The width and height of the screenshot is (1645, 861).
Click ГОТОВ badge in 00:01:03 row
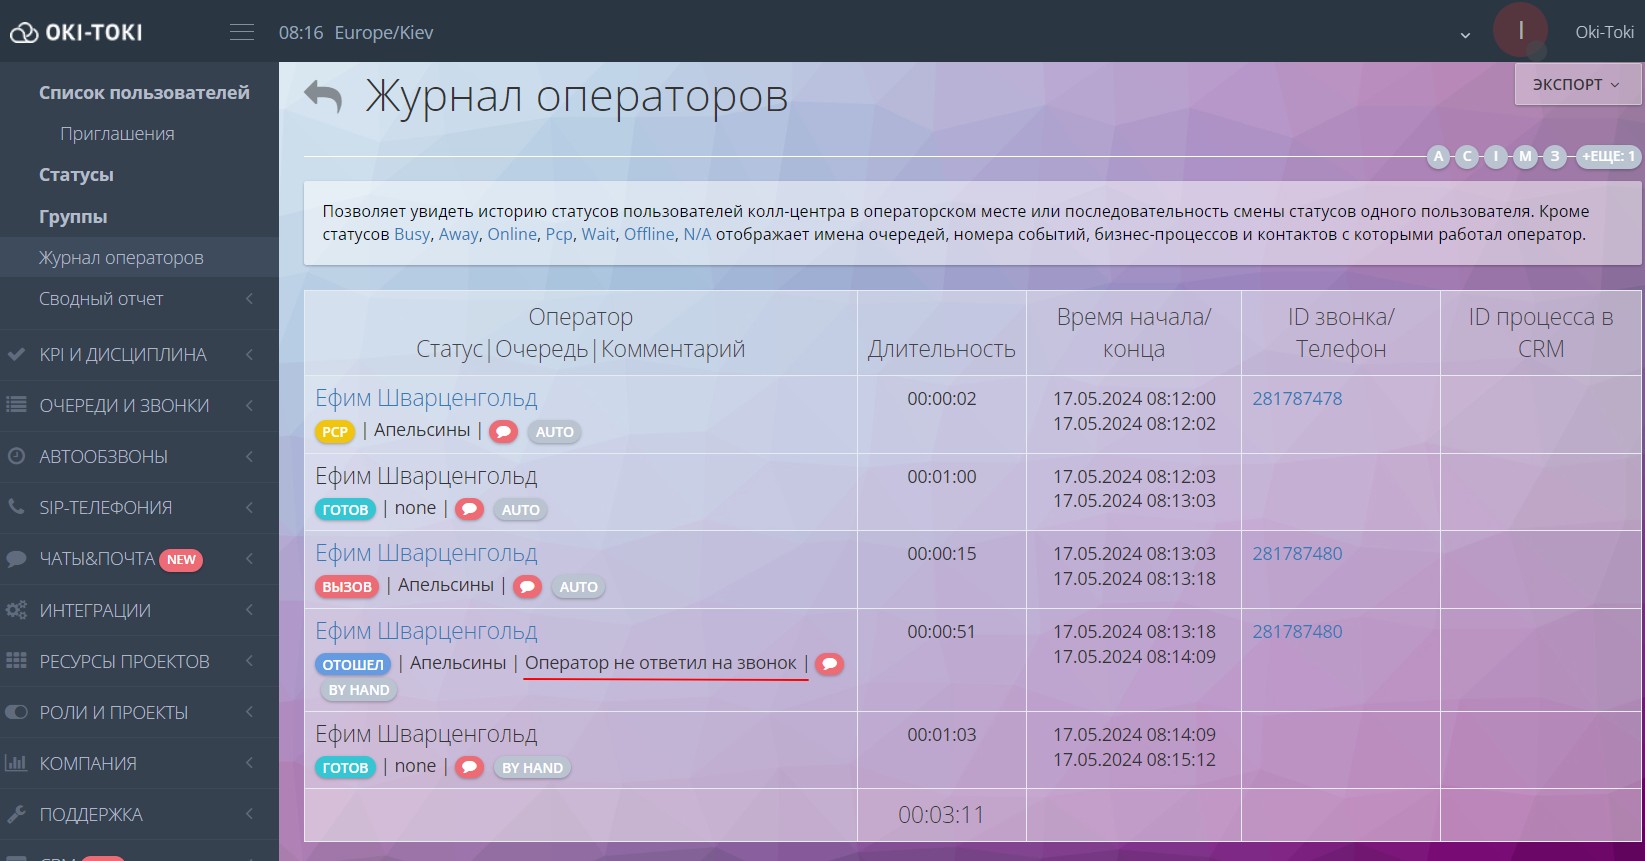tap(345, 767)
